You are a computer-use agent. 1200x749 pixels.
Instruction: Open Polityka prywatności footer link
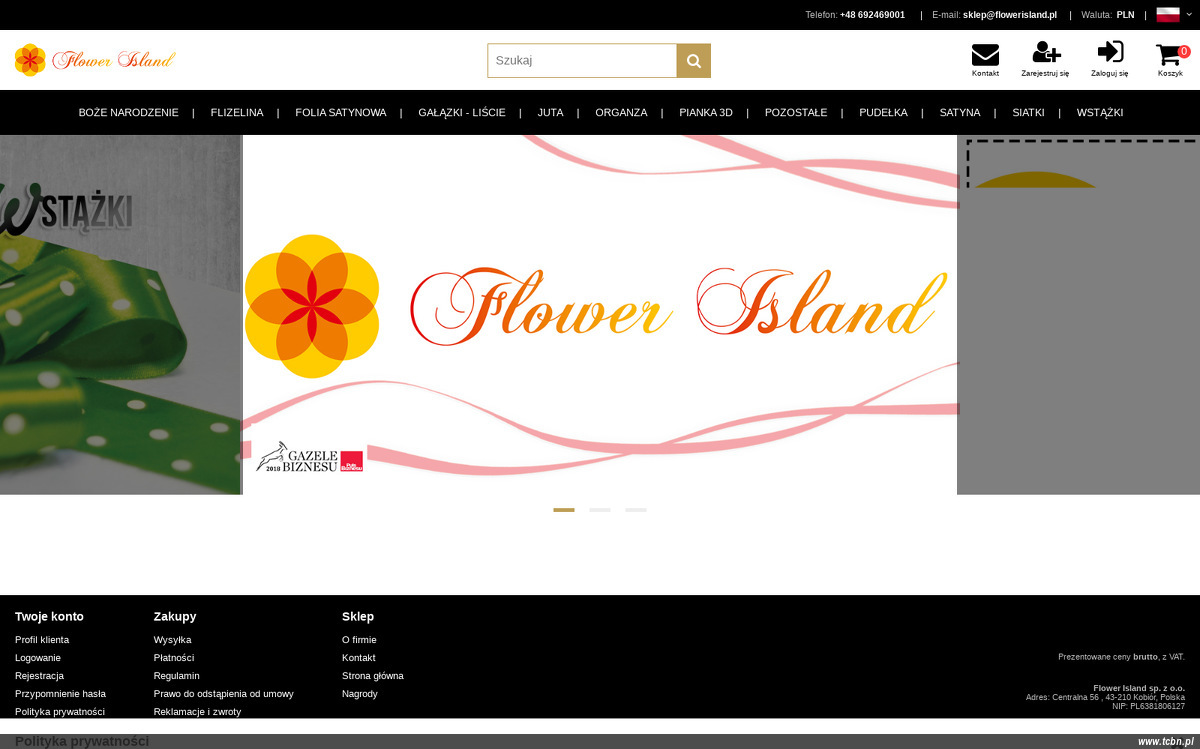60,712
